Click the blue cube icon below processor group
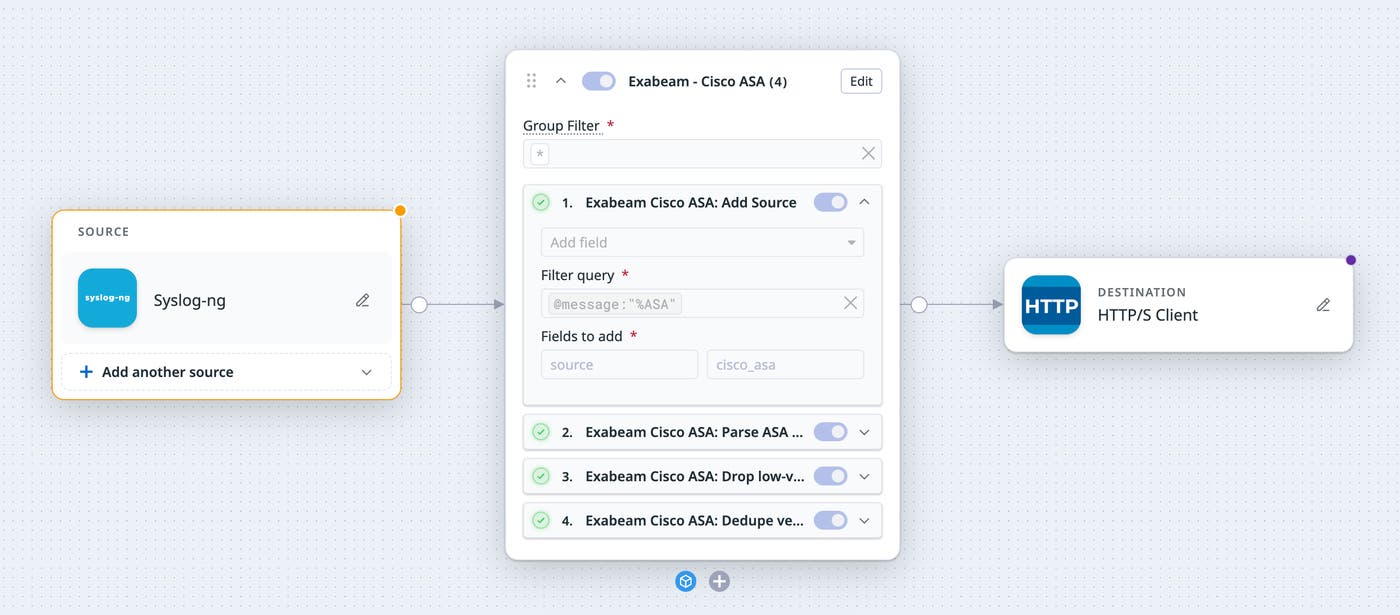Image resolution: width=1400 pixels, height=615 pixels. coord(685,581)
